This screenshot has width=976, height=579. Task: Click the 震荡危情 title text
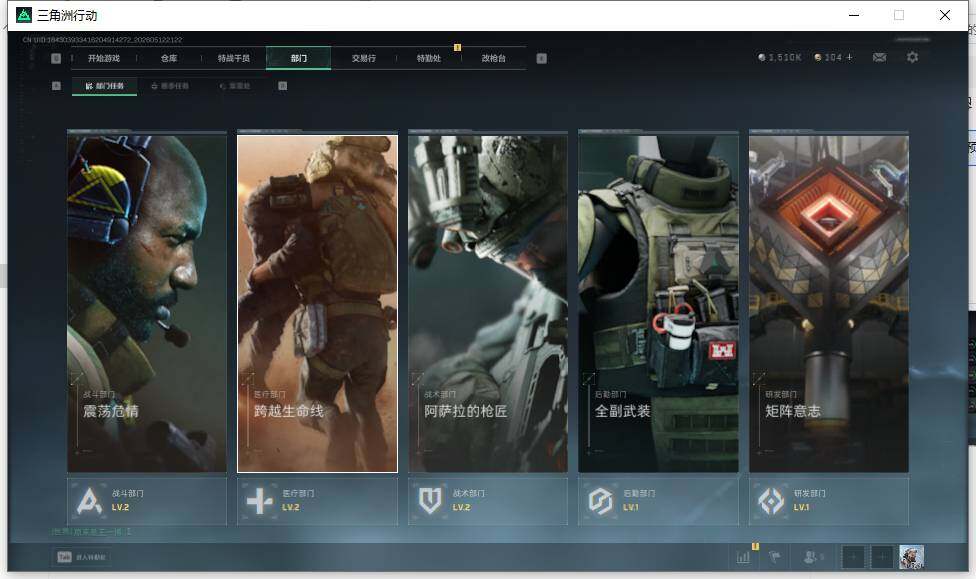point(111,411)
